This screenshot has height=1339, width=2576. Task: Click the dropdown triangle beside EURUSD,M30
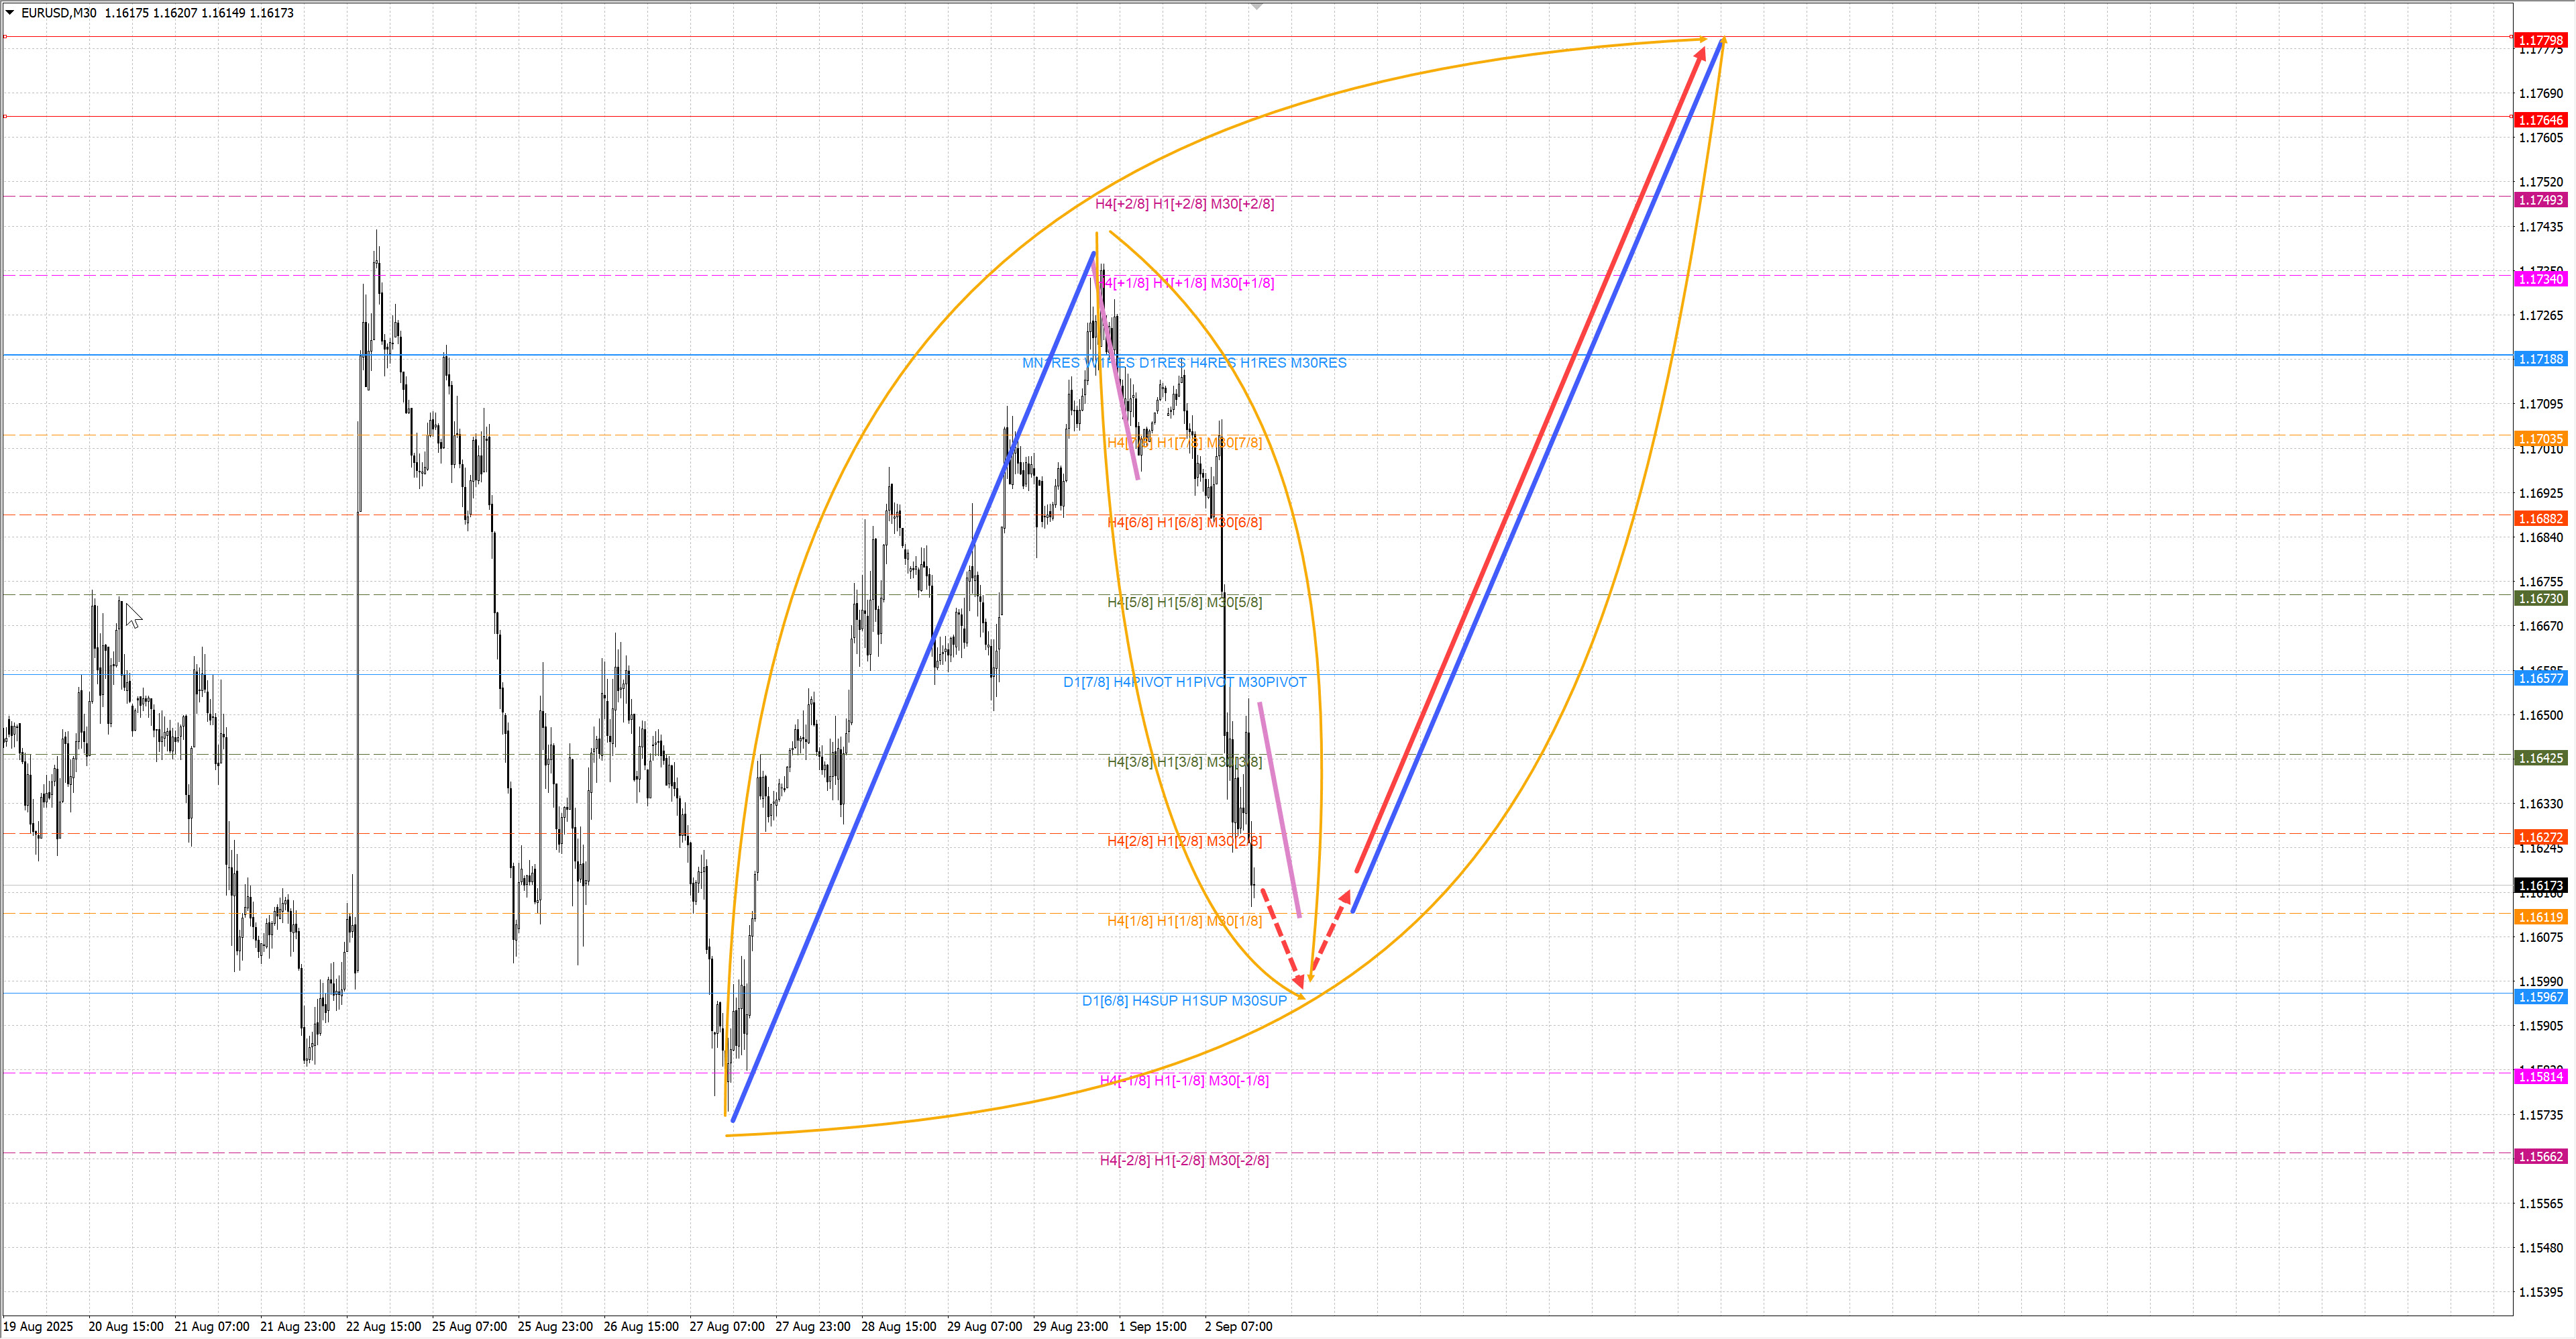[x=10, y=13]
